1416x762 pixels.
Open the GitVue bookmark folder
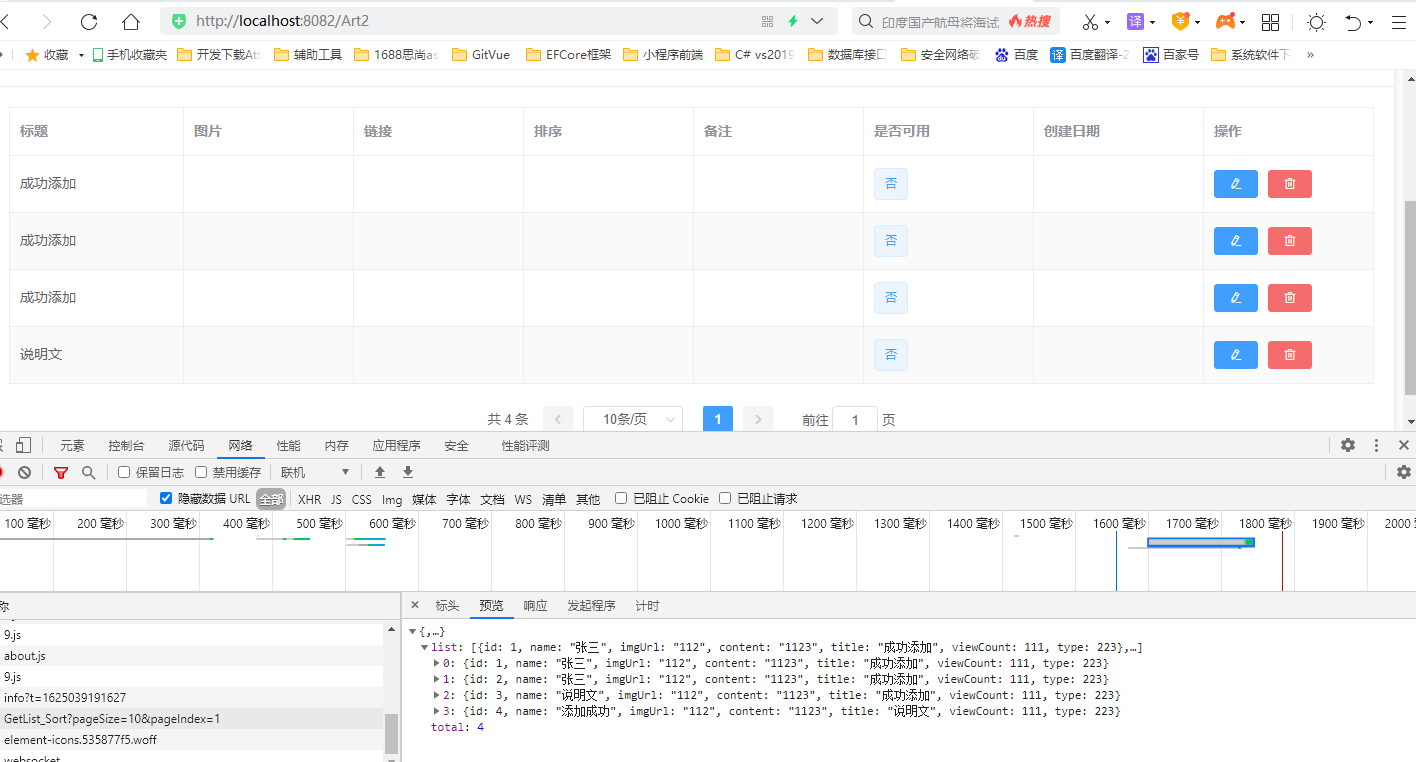[481, 55]
